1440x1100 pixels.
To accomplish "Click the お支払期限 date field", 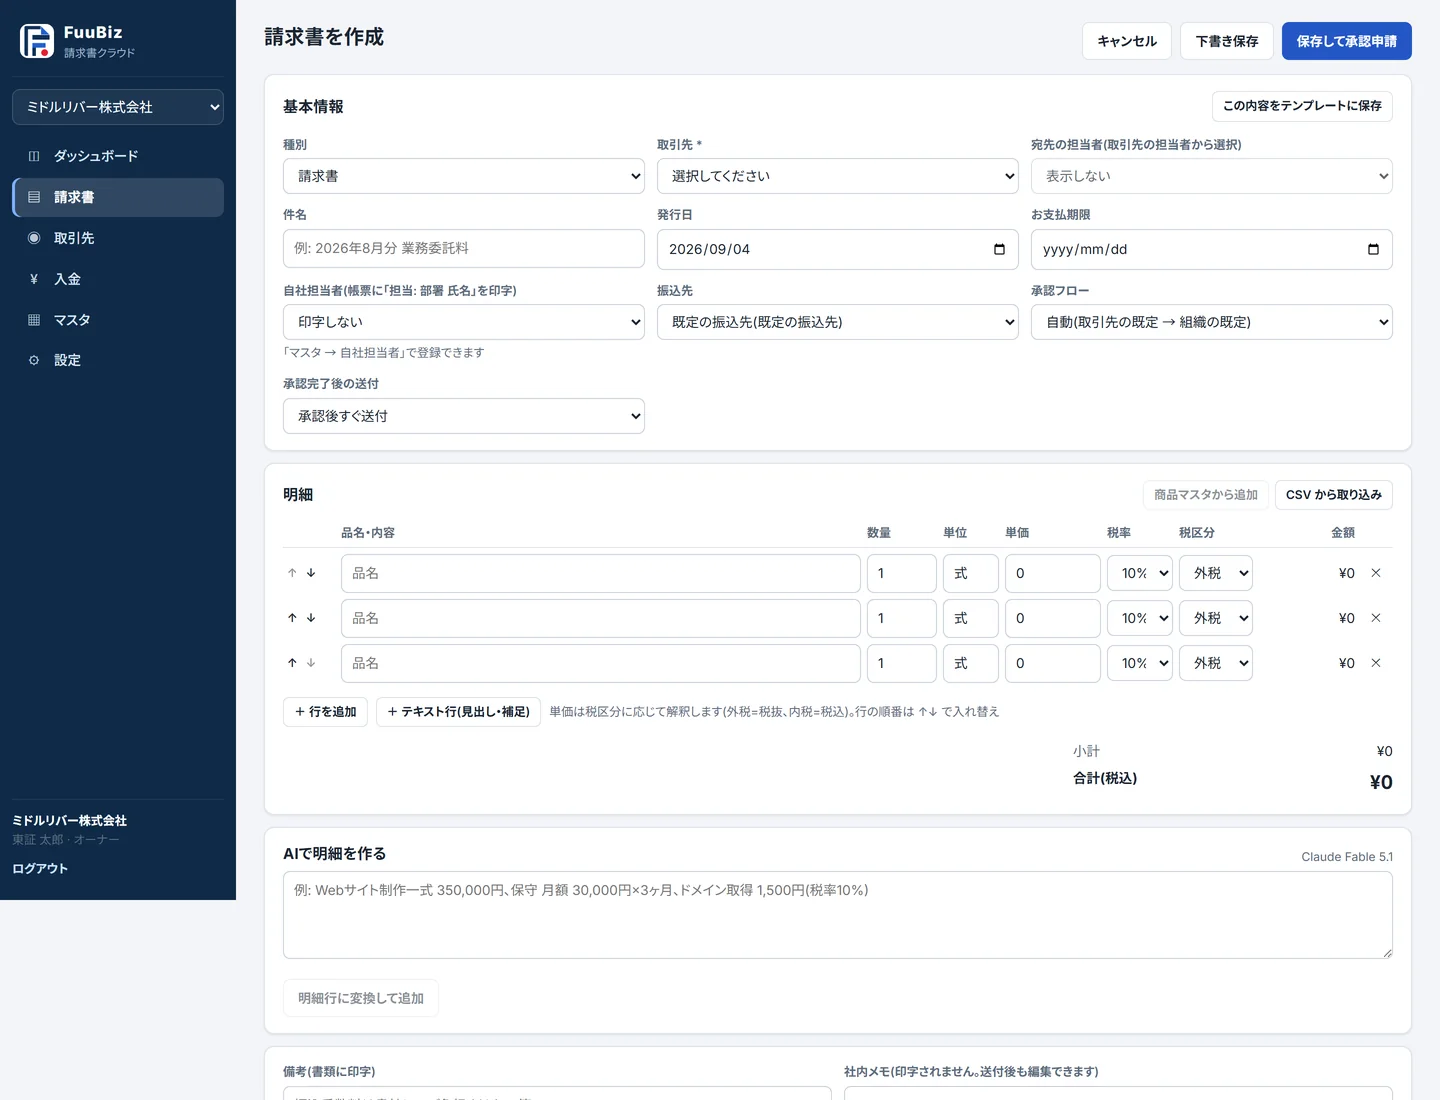I will pyautogui.click(x=1212, y=249).
